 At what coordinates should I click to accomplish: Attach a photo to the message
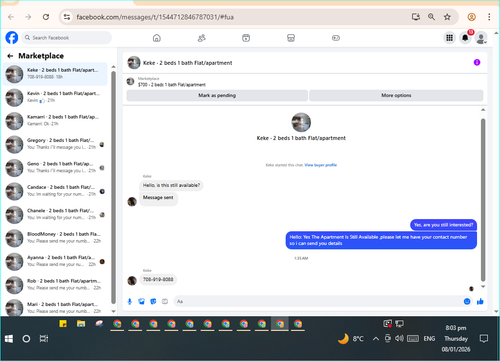(142, 301)
